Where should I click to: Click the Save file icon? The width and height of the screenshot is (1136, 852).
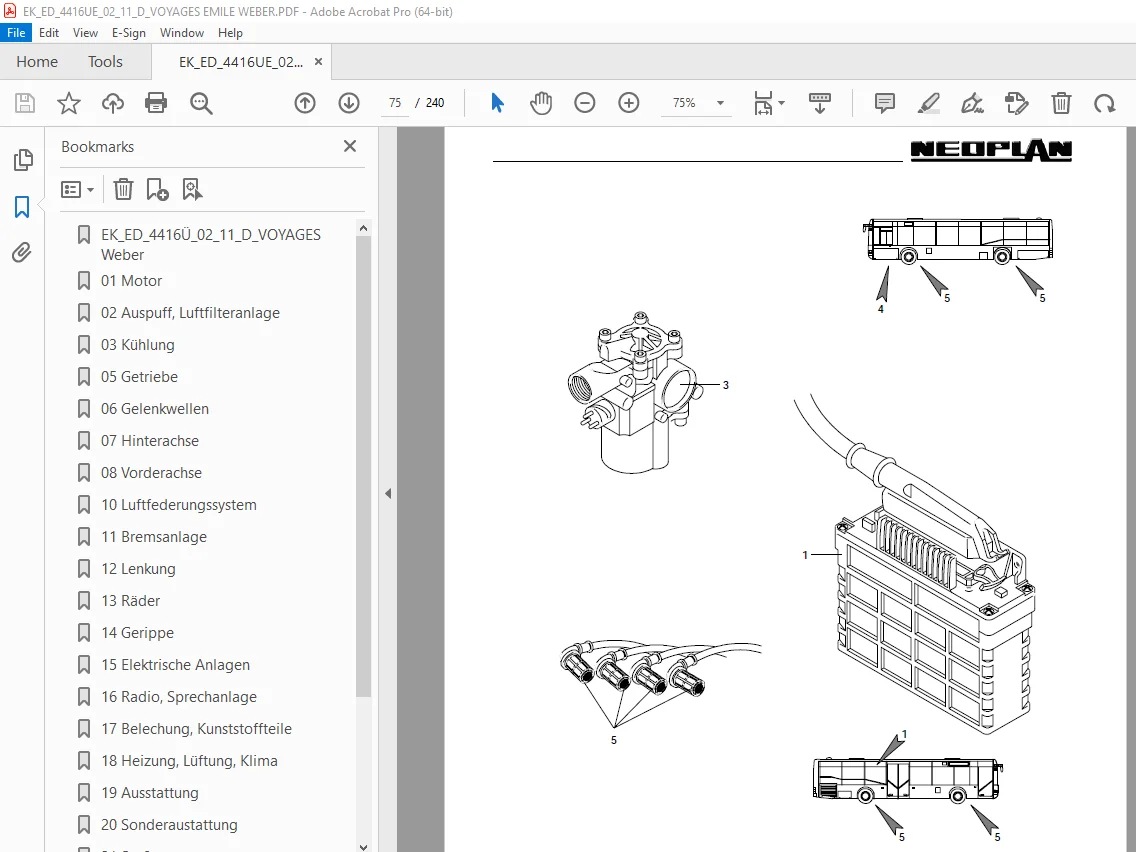point(25,103)
